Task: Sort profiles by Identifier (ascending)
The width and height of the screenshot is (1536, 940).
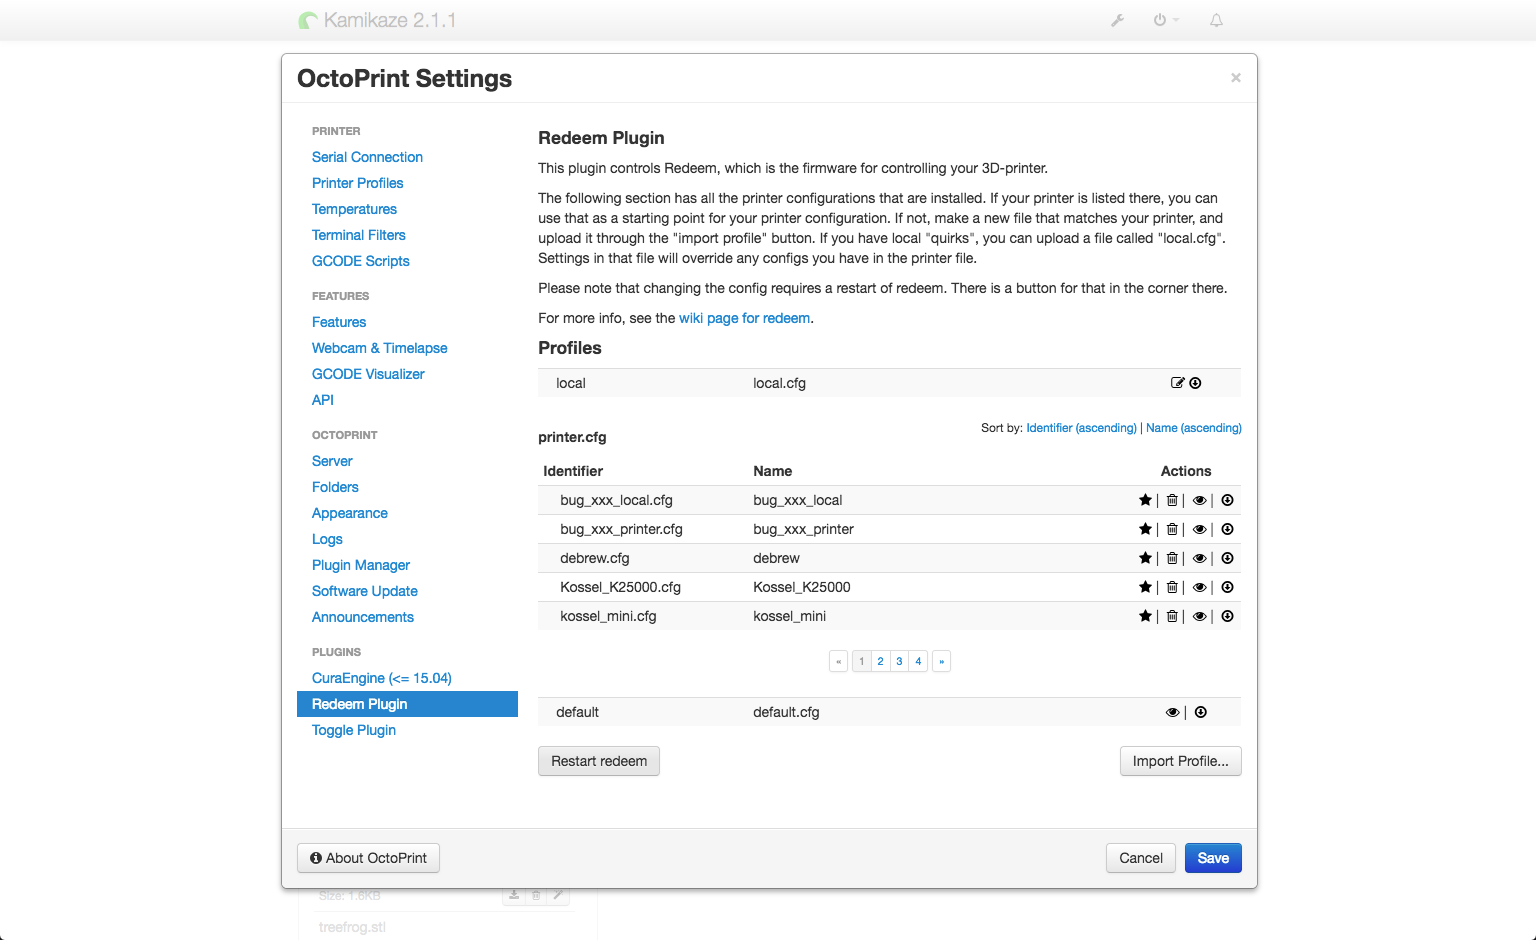Action: [1081, 428]
